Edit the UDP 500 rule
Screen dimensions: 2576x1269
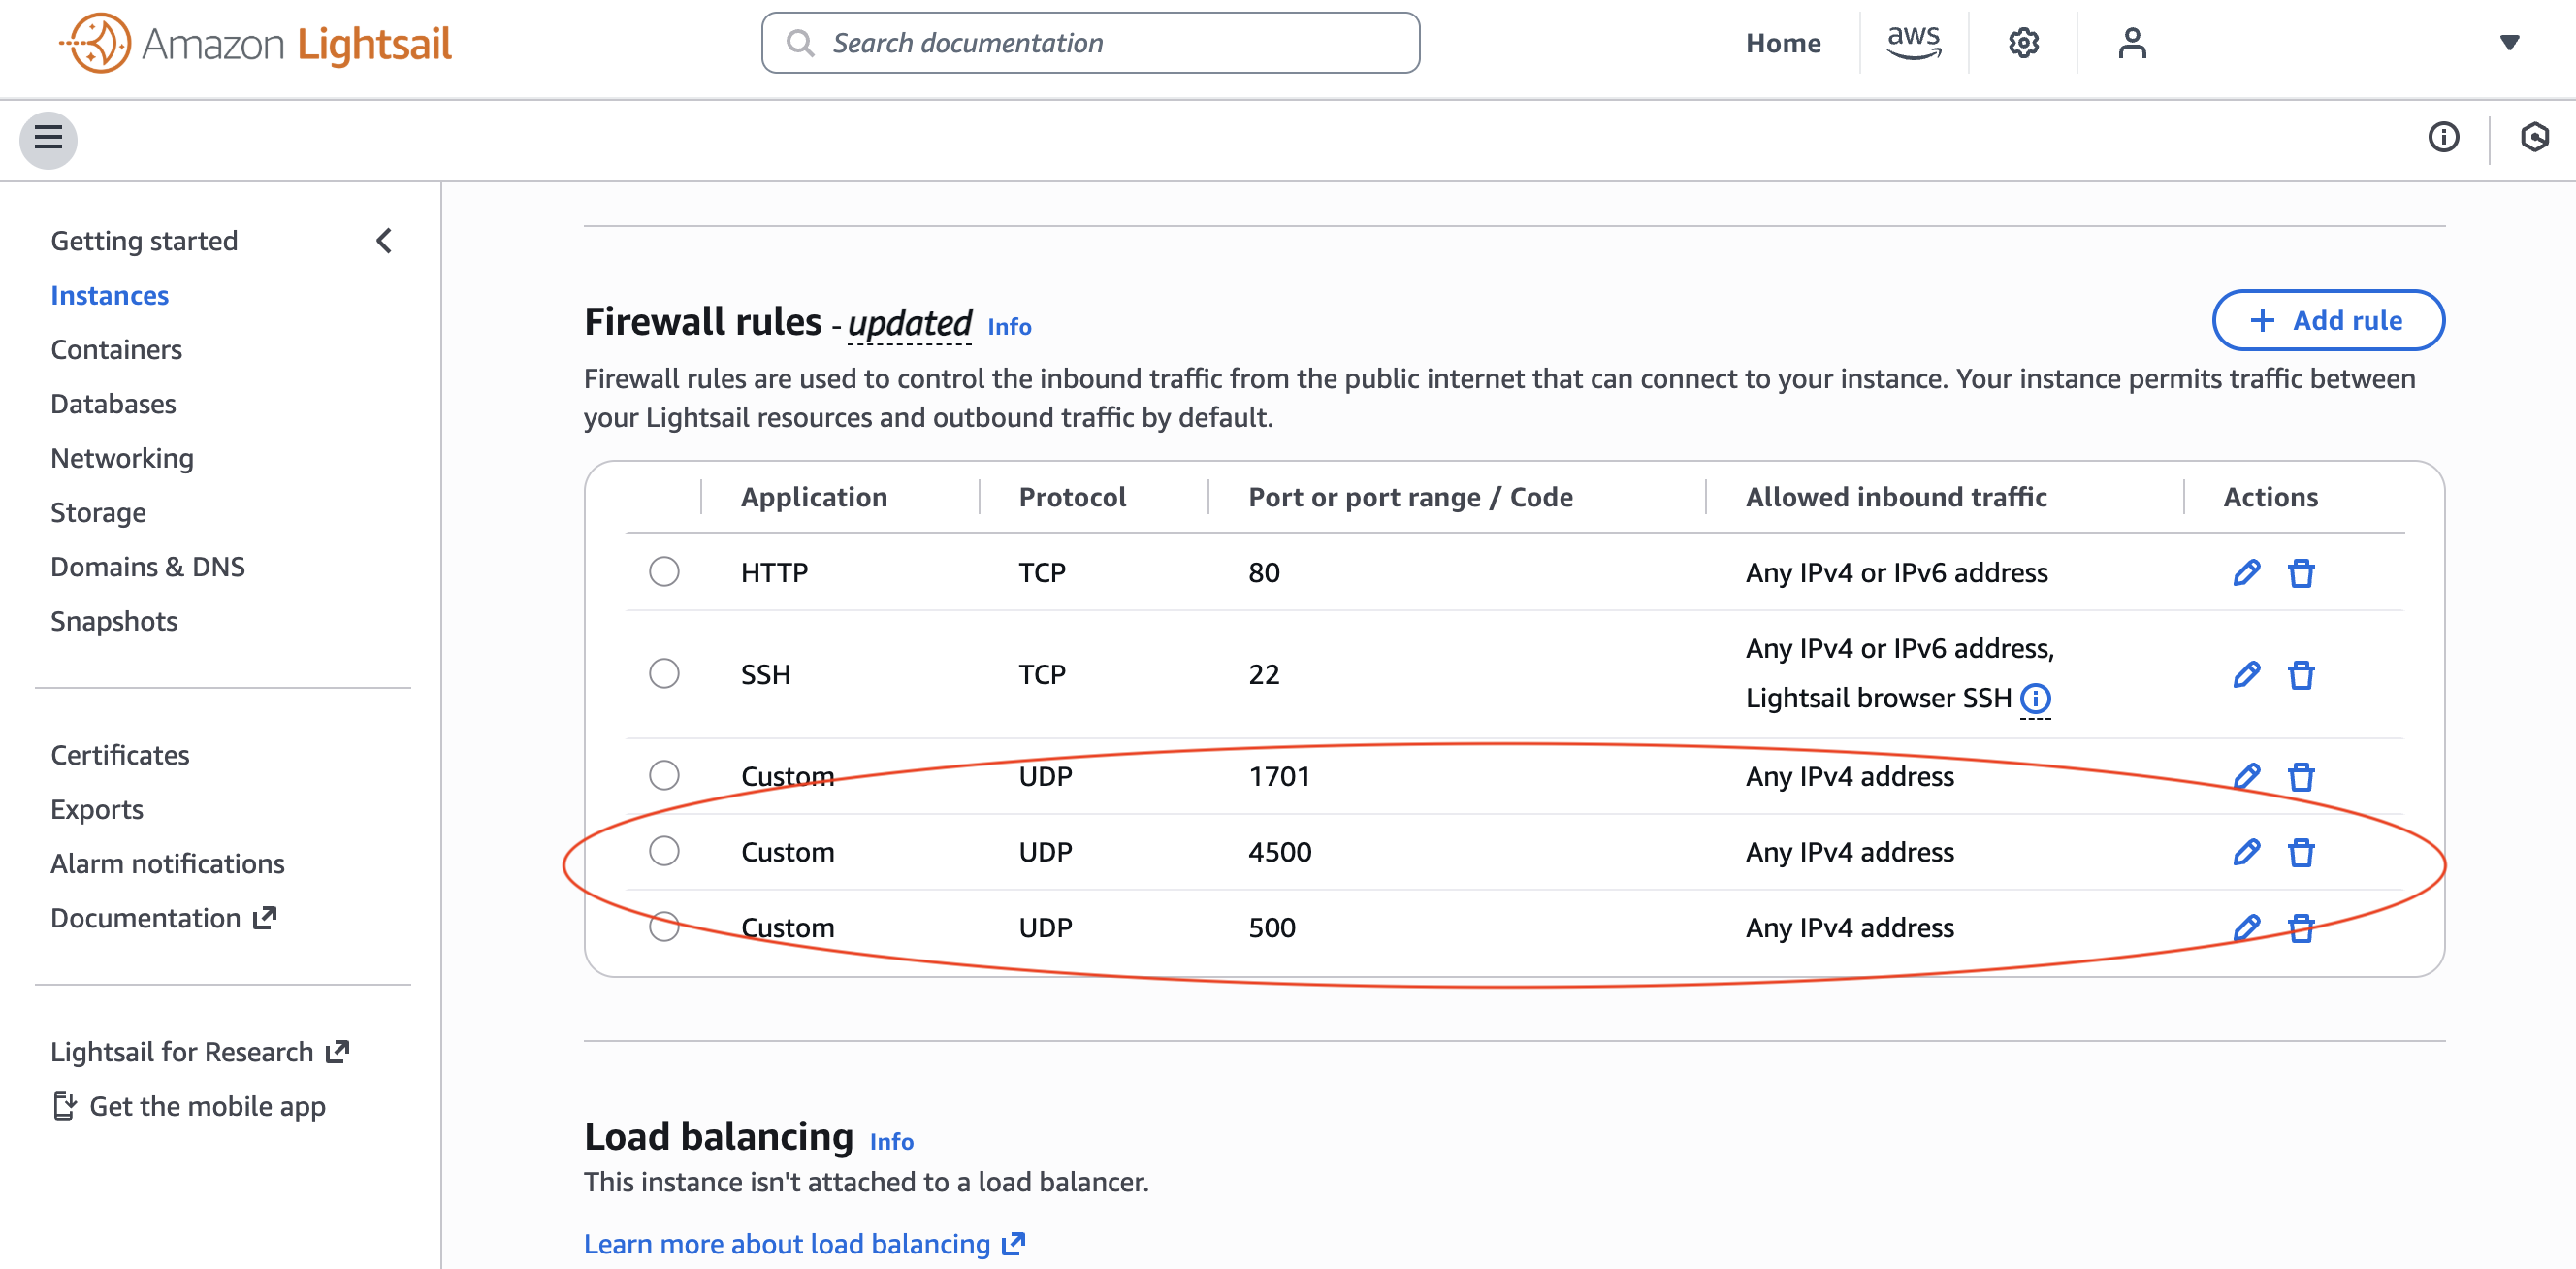(2246, 928)
